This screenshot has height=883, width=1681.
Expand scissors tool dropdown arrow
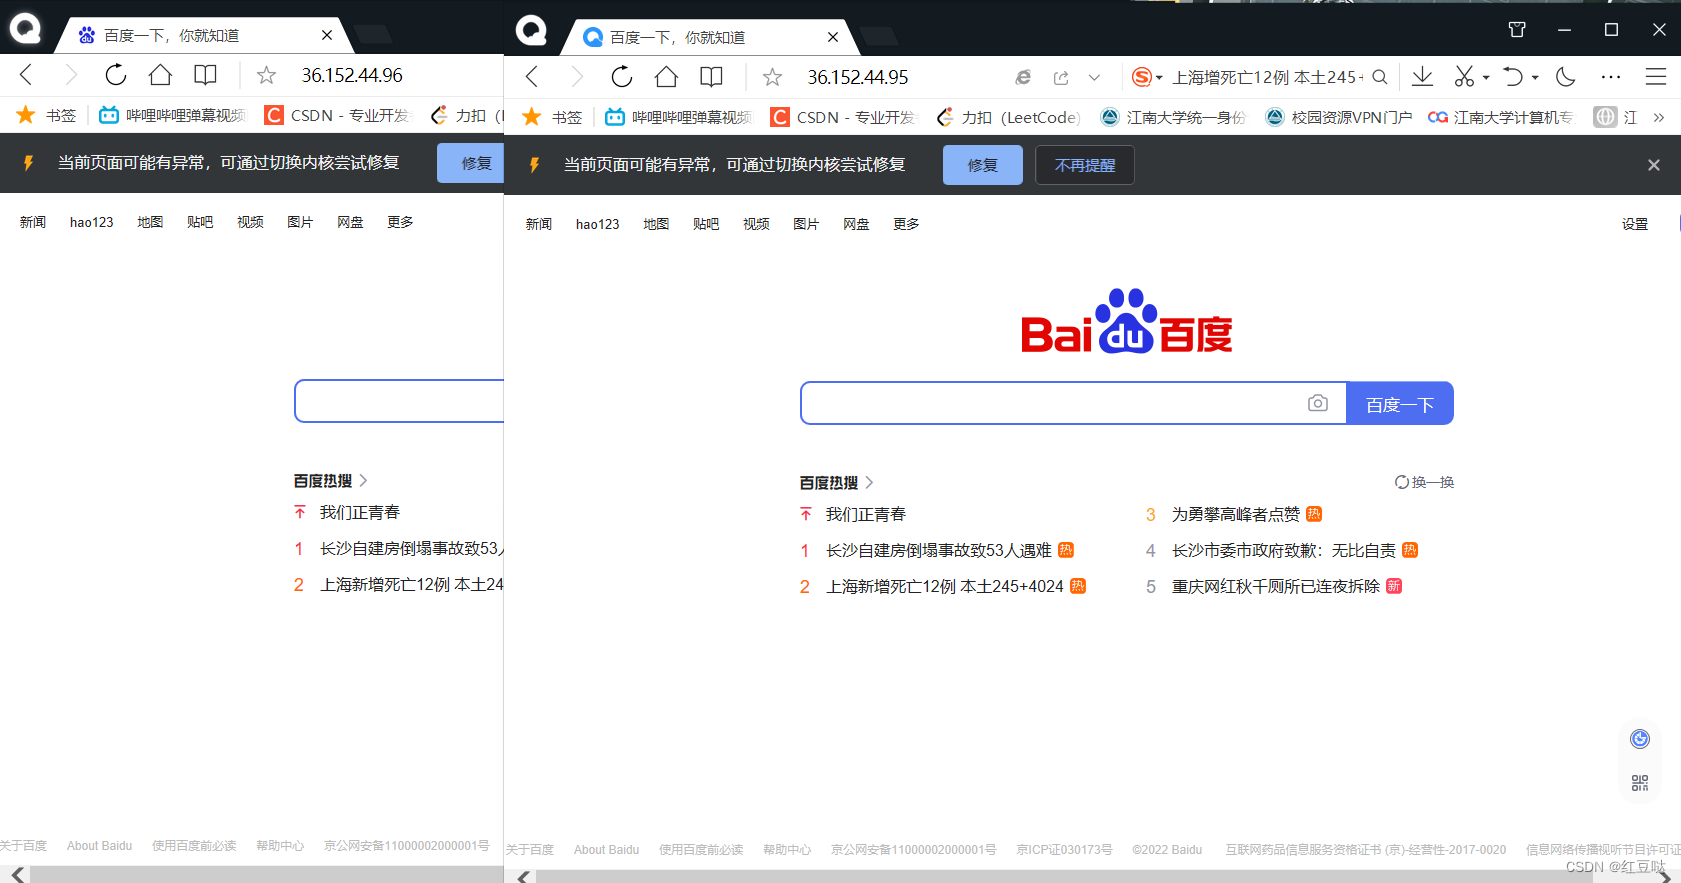point(1486,78)
